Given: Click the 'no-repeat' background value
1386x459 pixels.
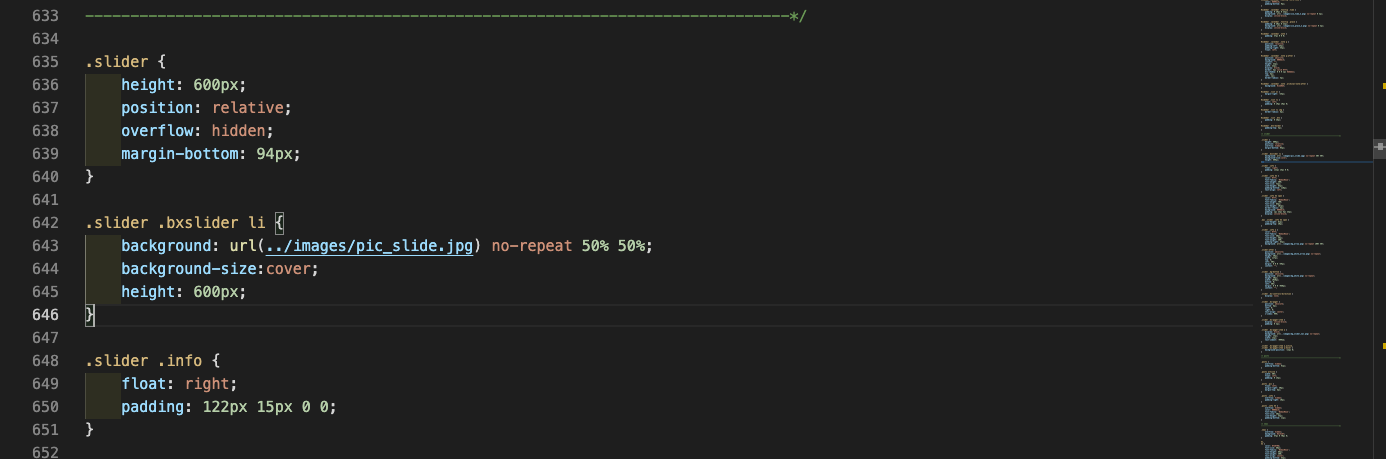Looking at the screenshot, I should coord(531,246).
